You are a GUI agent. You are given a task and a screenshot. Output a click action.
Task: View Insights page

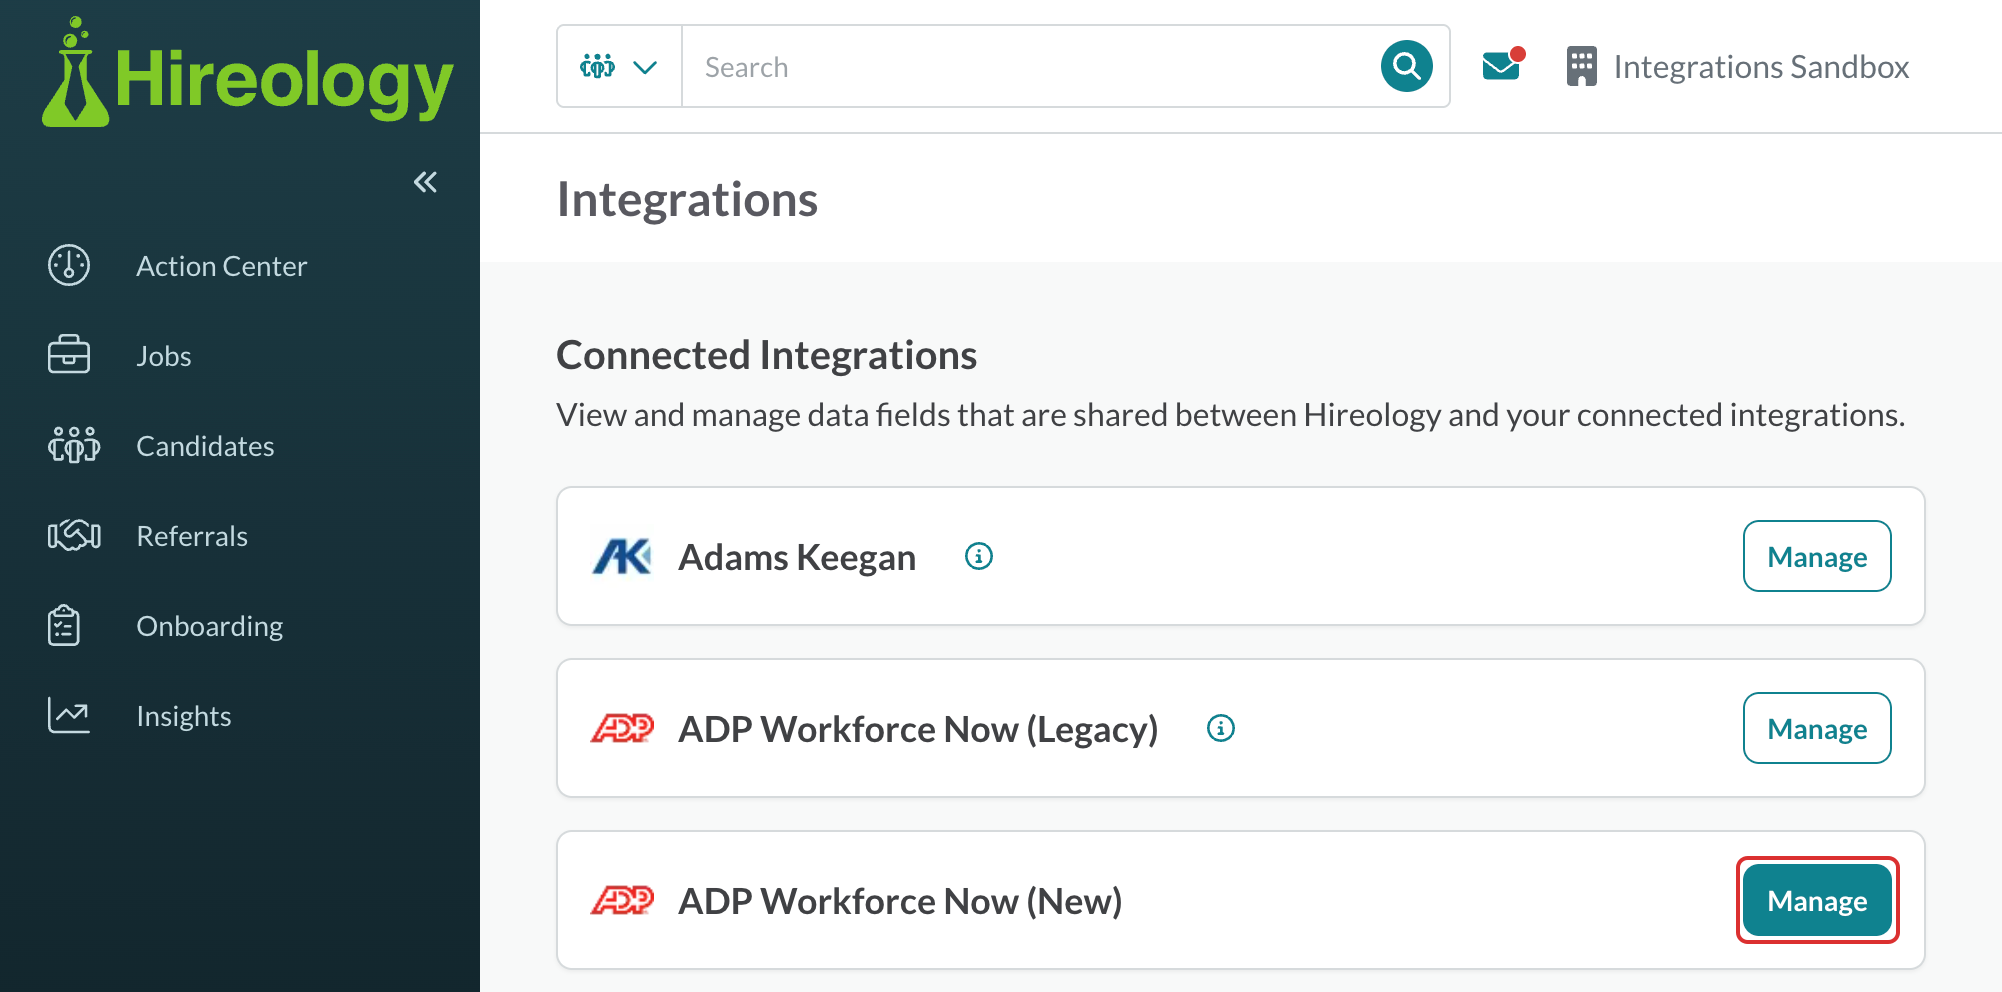pos(184,716)
